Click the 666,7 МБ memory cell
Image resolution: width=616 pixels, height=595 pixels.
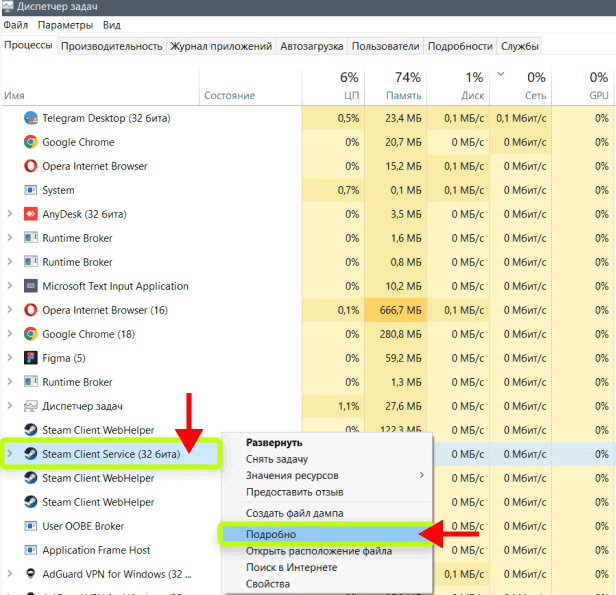pyautogui.click(x=396, y=310)
